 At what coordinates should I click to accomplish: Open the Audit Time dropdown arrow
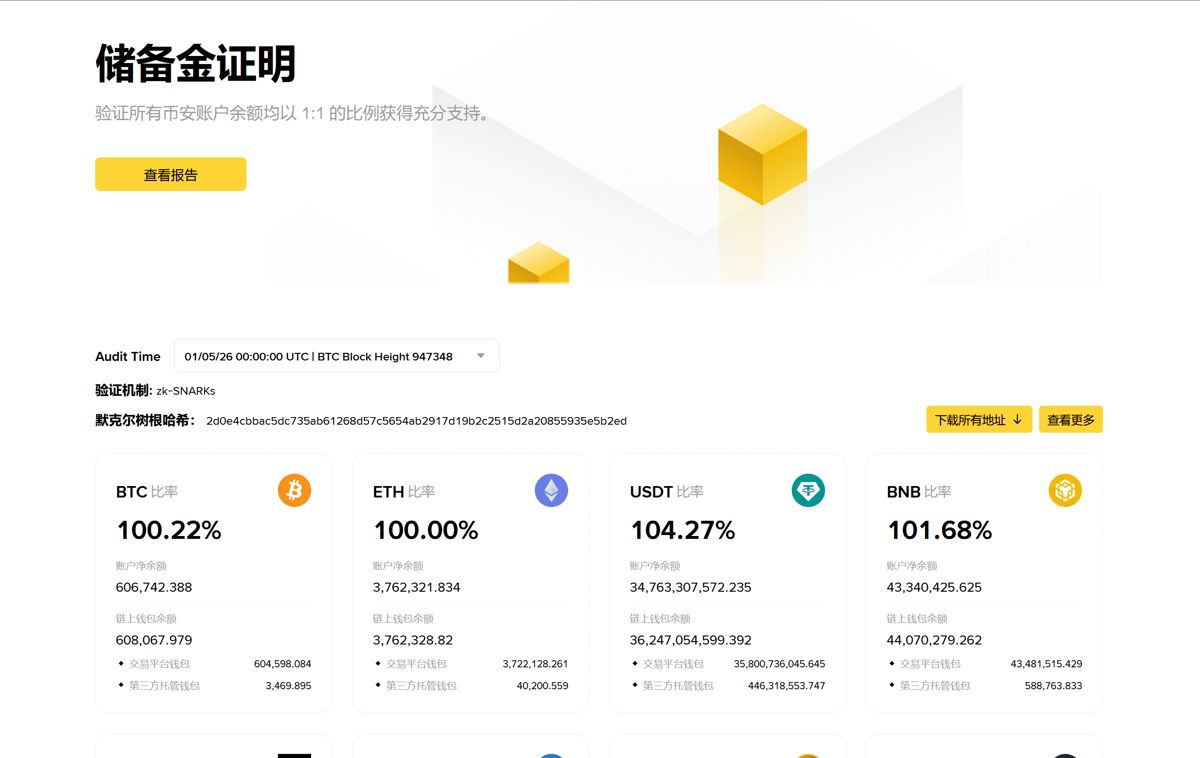click(x=480, y=356)
